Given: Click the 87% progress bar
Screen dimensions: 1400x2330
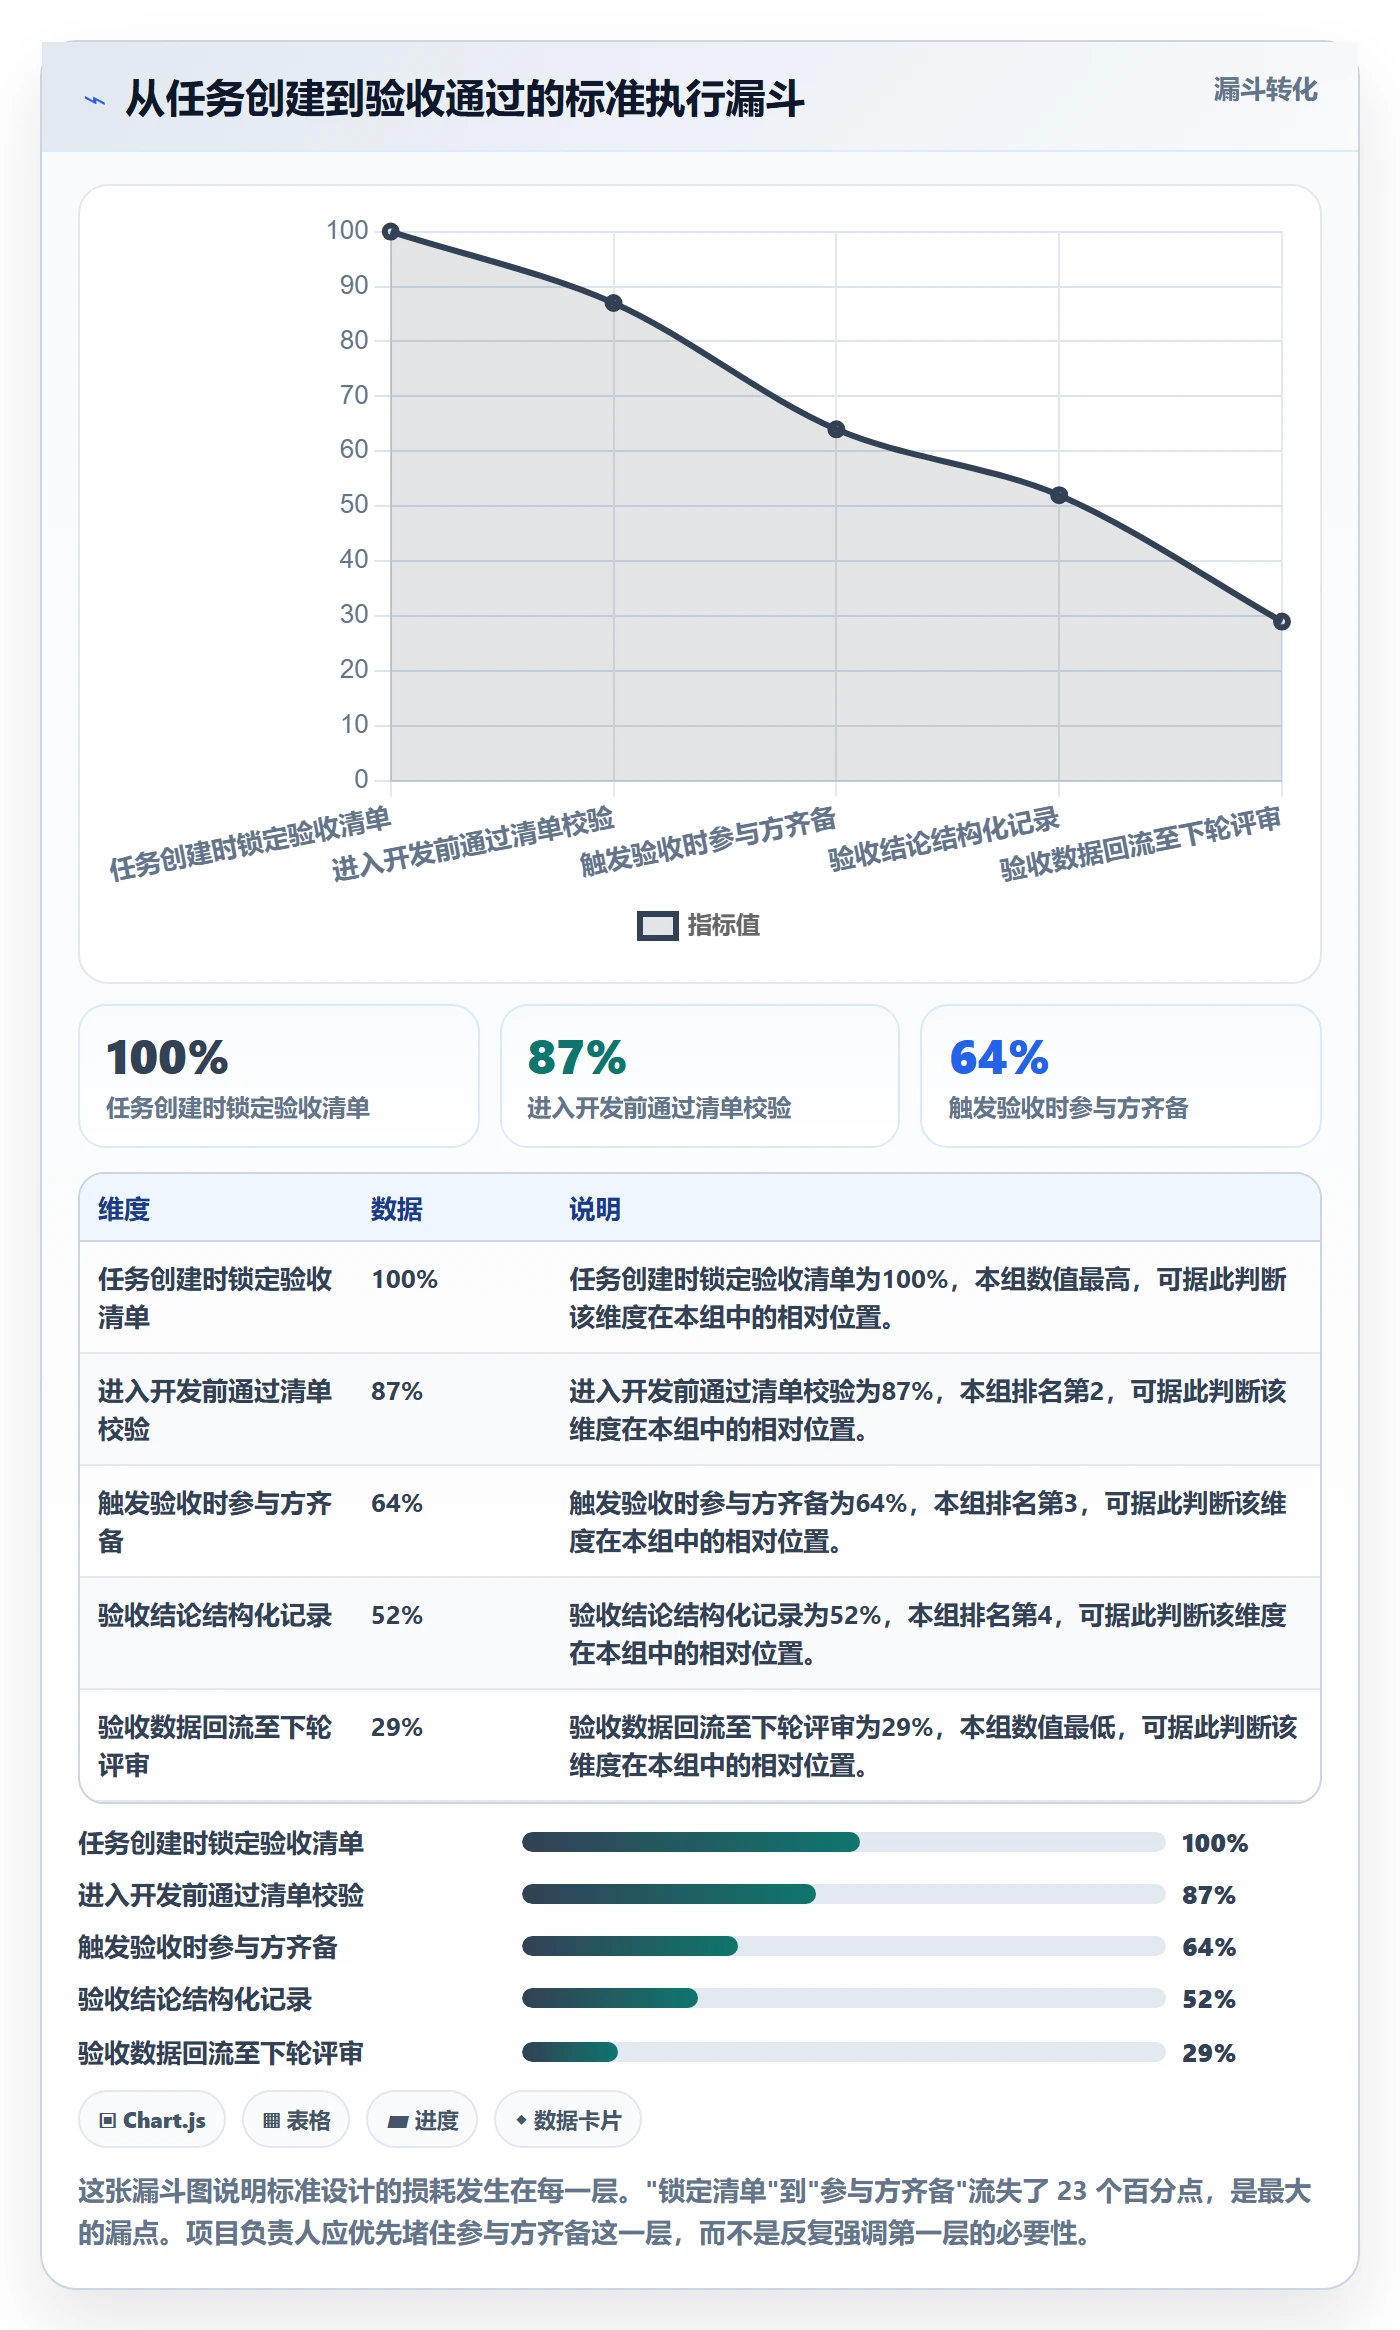Looking at the screenshot, I should coord(844,1894).
